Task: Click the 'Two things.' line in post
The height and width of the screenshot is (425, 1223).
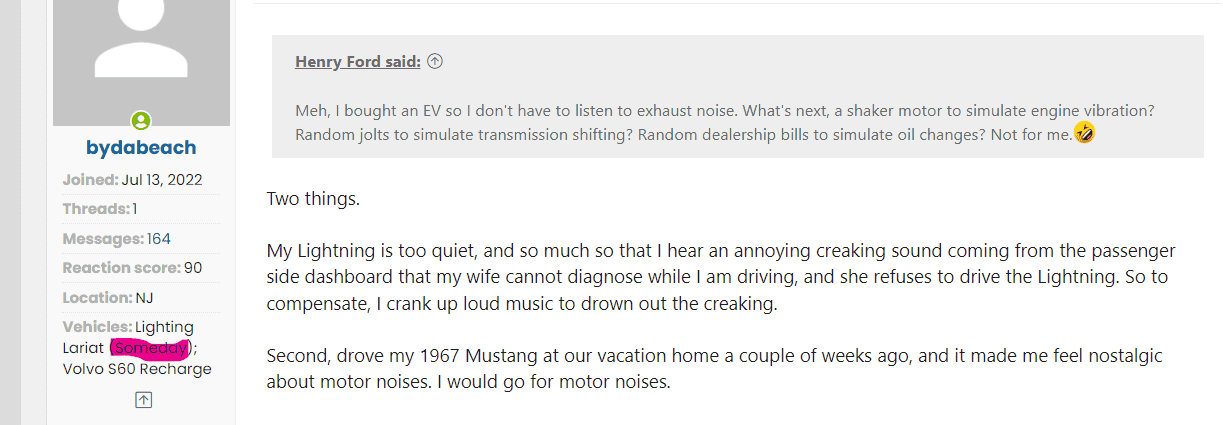Action: pyautogui.click(x=313, y=198)
